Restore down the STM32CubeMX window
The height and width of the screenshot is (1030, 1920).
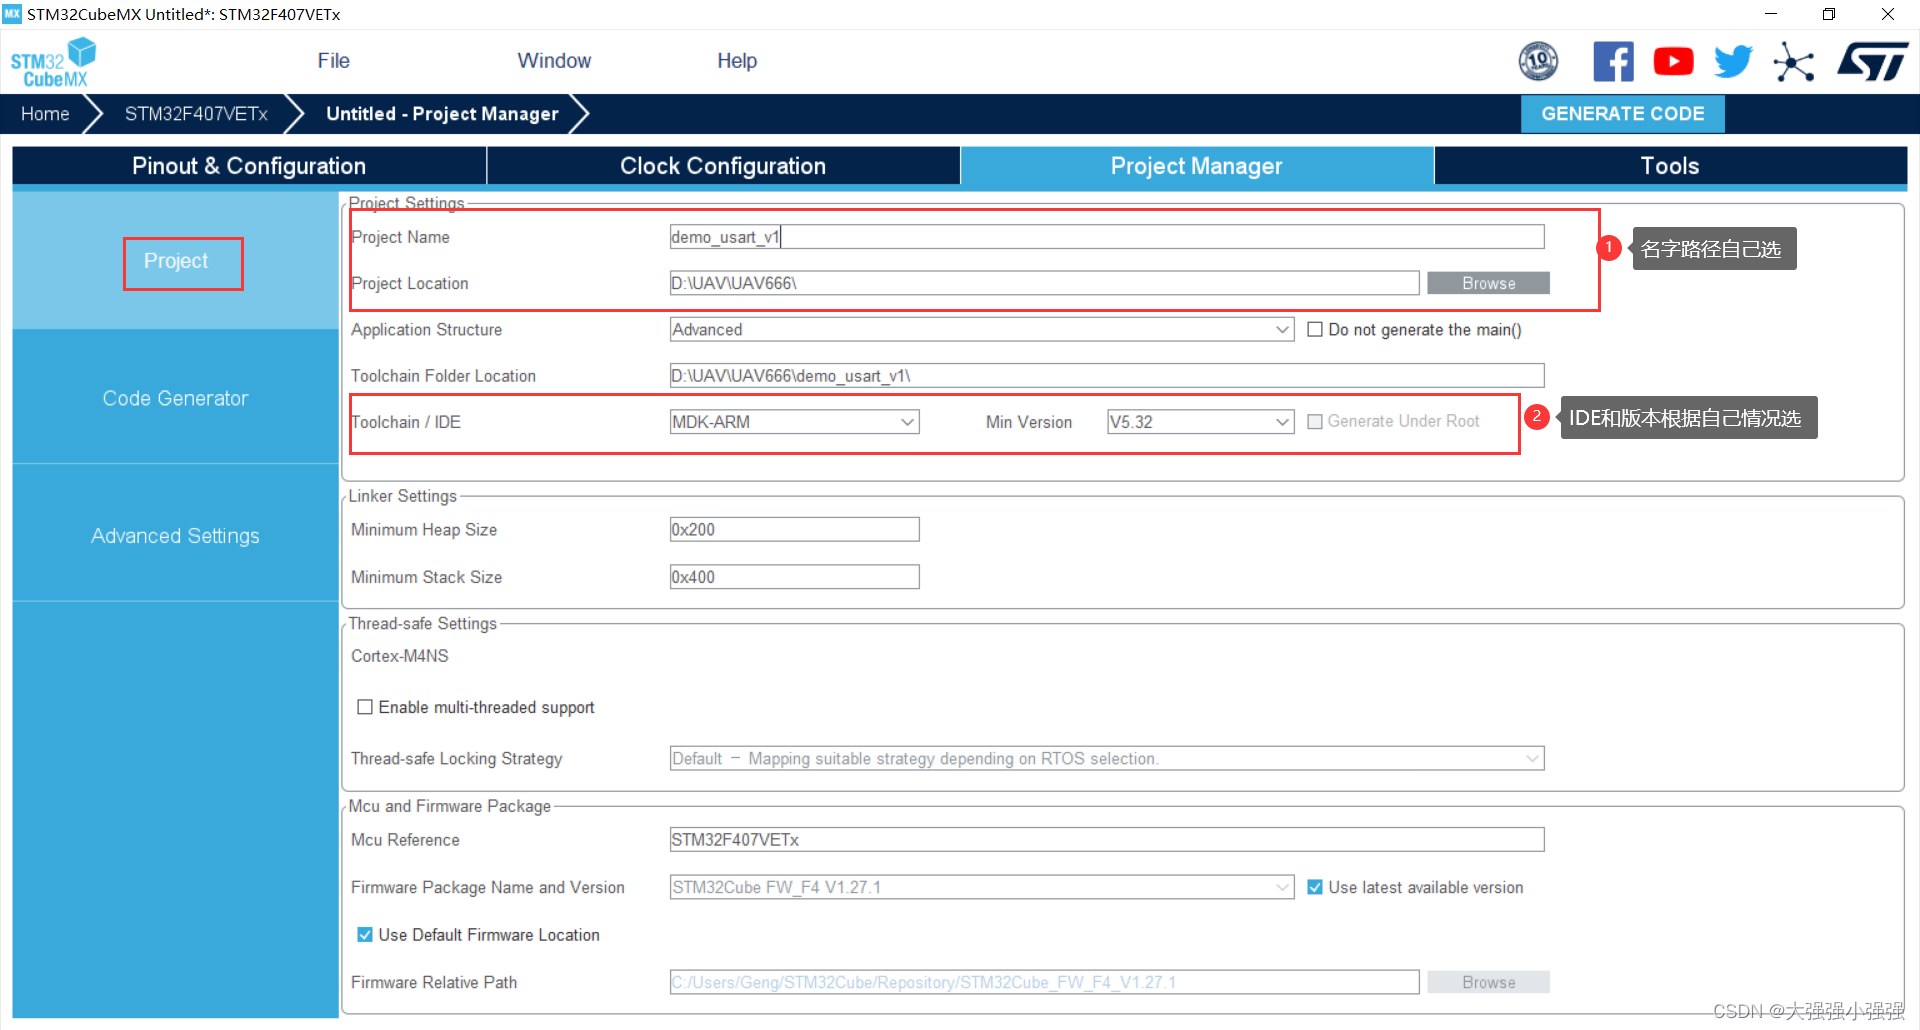[1829, 14]
